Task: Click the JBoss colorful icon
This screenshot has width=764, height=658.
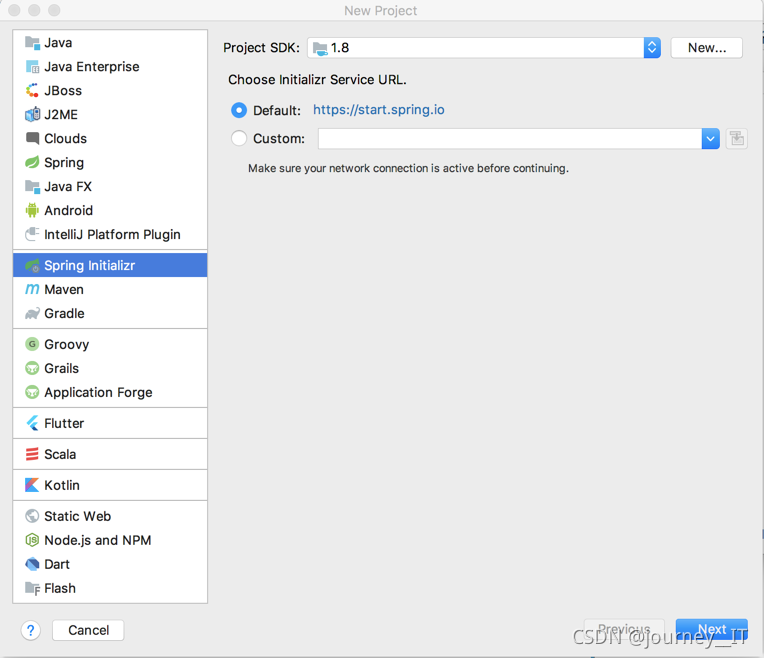Action: (32, 91)
